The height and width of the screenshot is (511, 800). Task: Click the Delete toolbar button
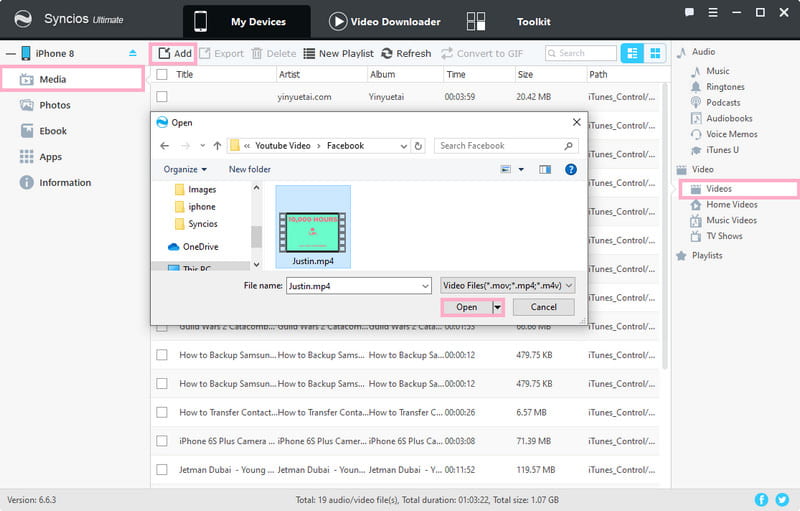pos(274,54)
